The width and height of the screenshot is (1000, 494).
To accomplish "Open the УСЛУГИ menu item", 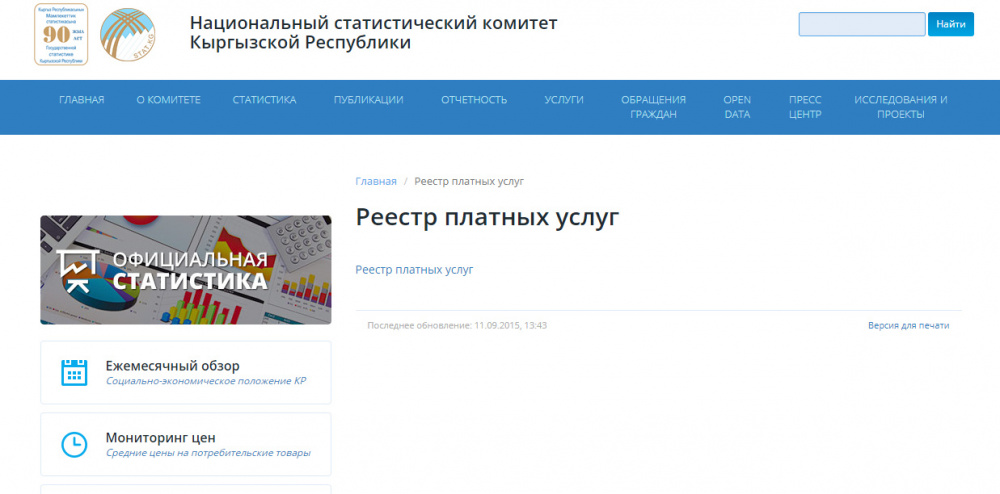I will point(564,100).
